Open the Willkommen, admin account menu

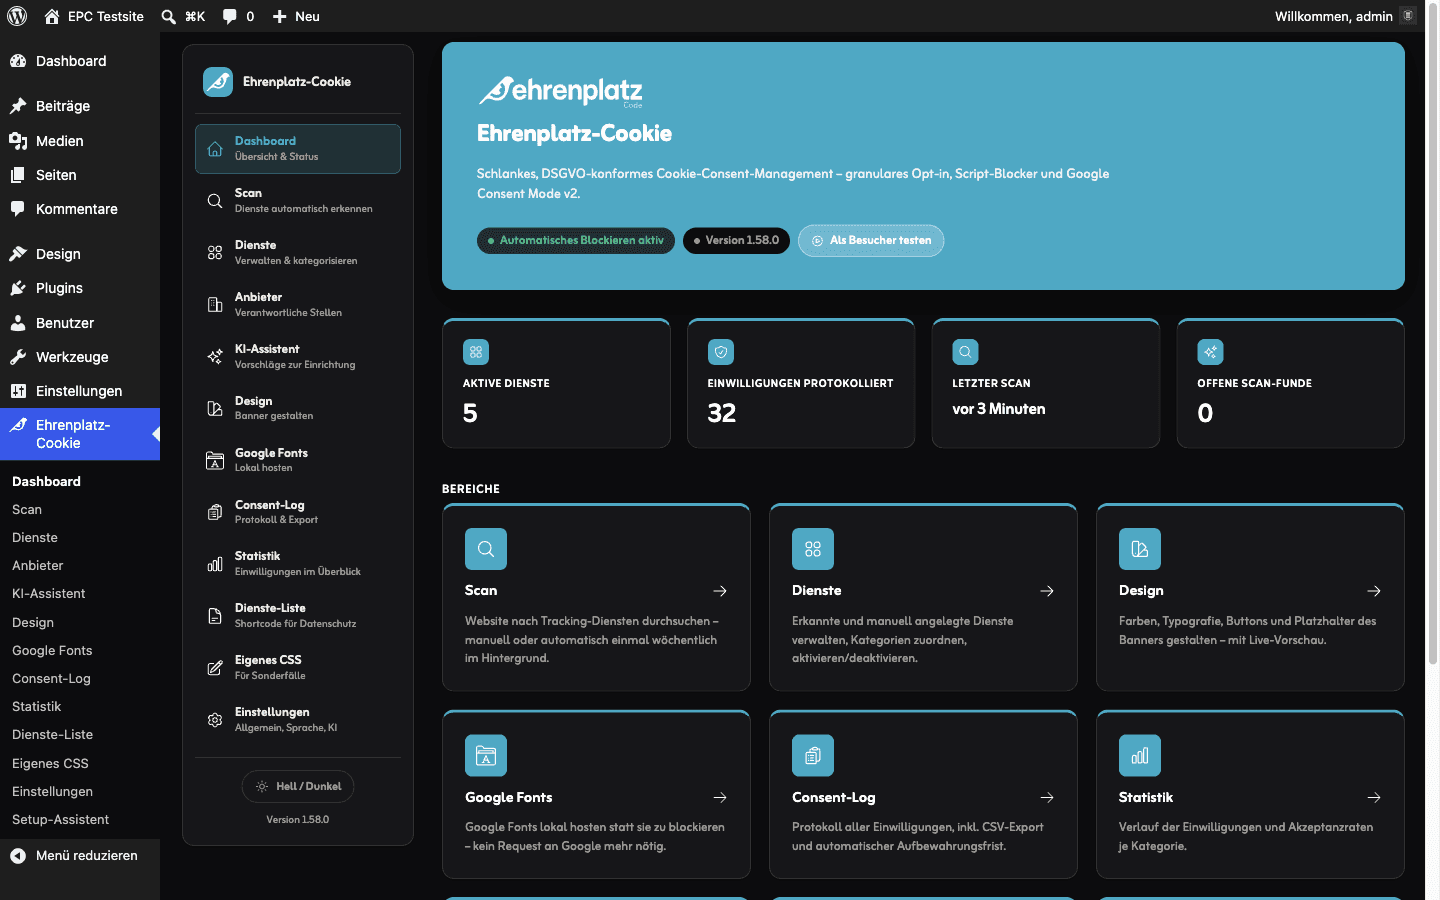(x=1345, y=16)
